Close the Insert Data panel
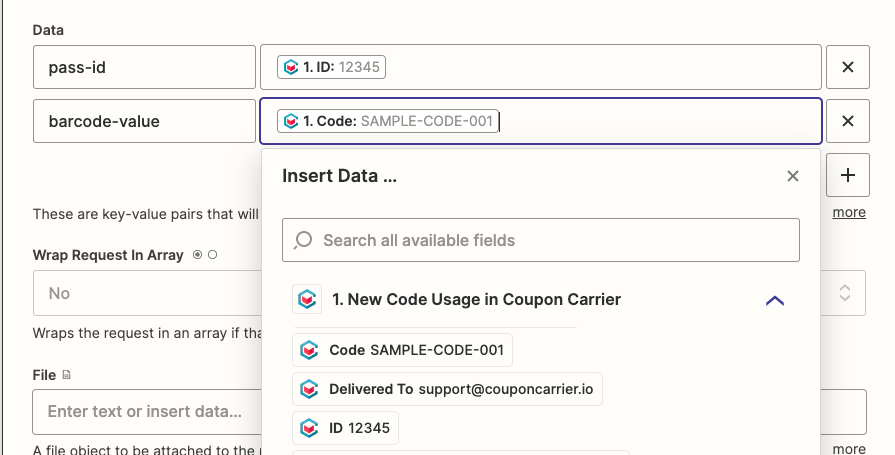 click(x=792, y=176)
